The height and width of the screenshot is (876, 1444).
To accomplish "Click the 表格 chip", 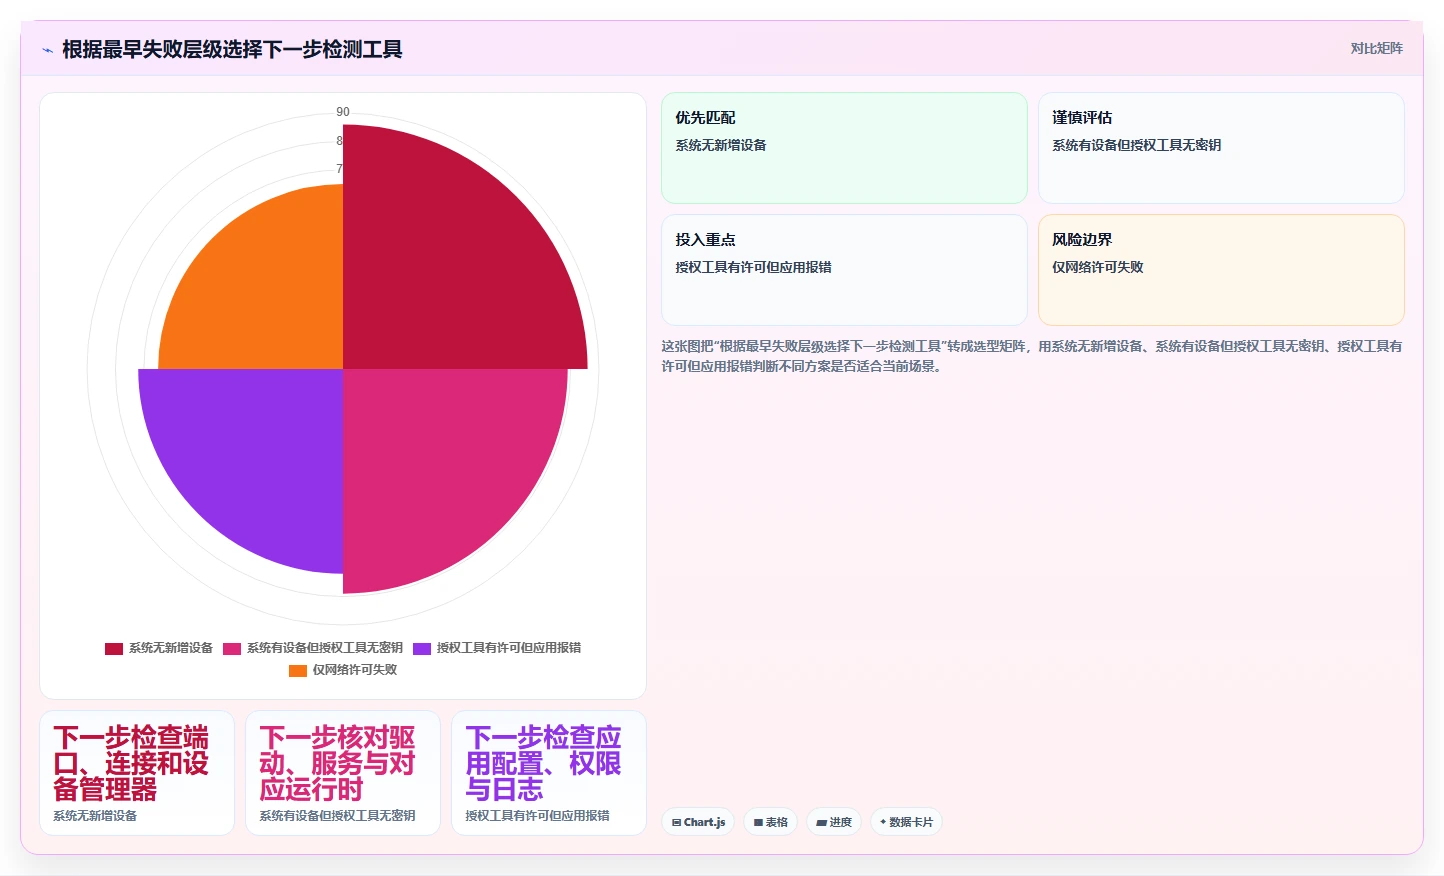I will point(770,822).
